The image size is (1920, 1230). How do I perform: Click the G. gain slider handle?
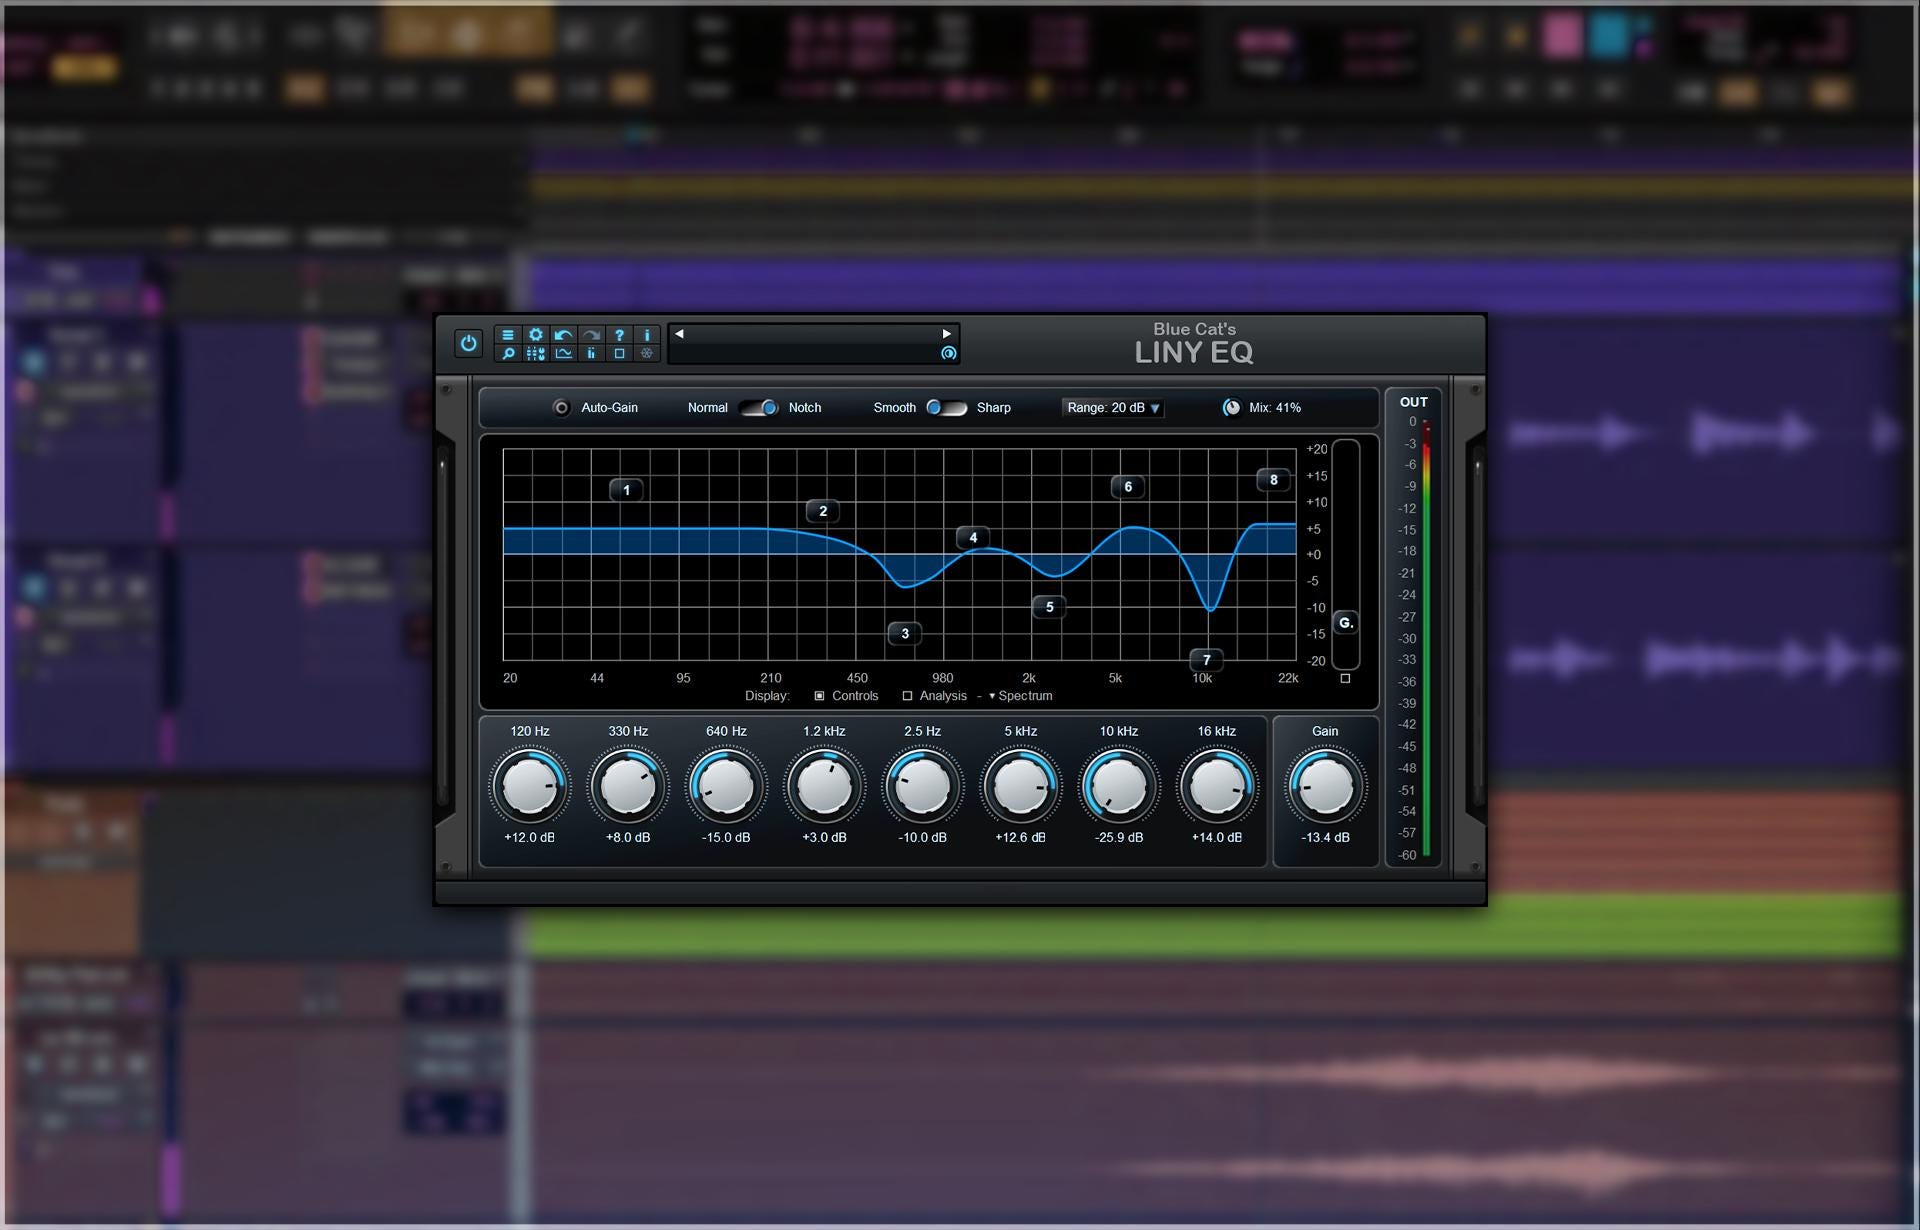1346,623
